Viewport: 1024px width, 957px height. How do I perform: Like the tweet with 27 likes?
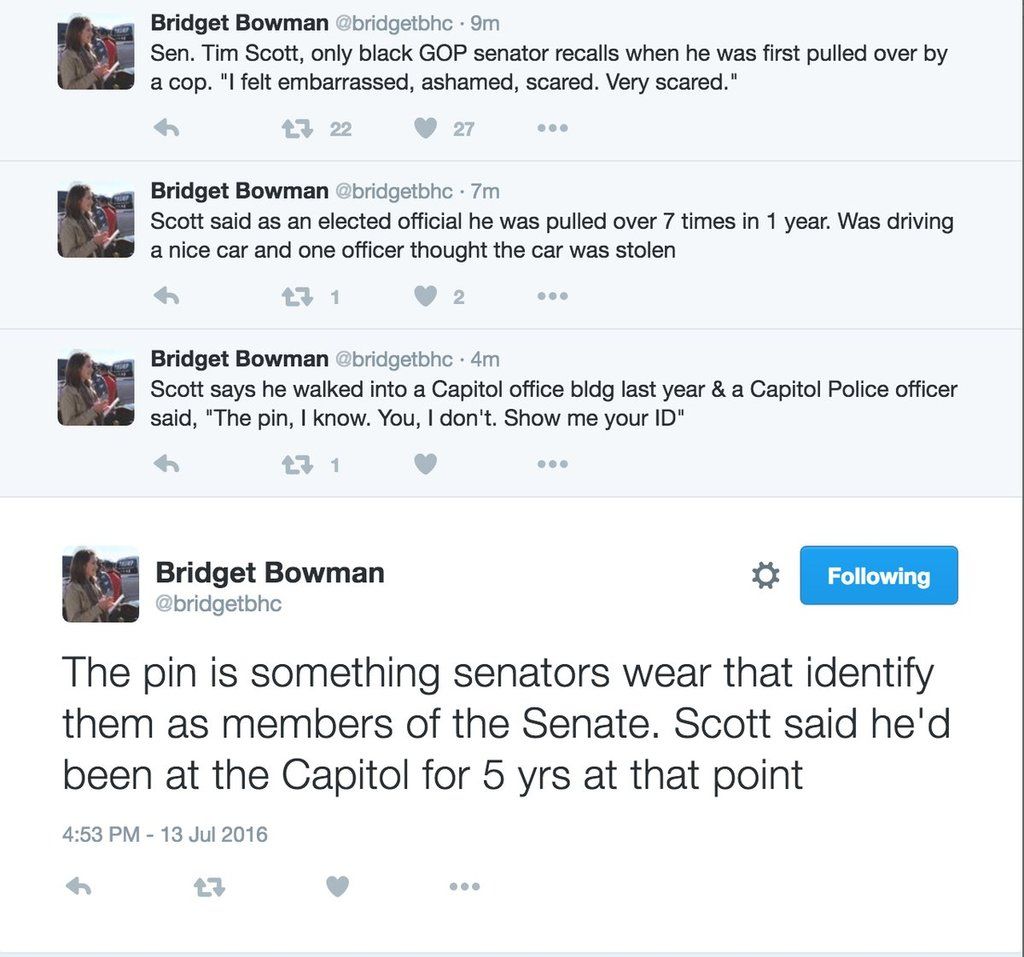425,128
